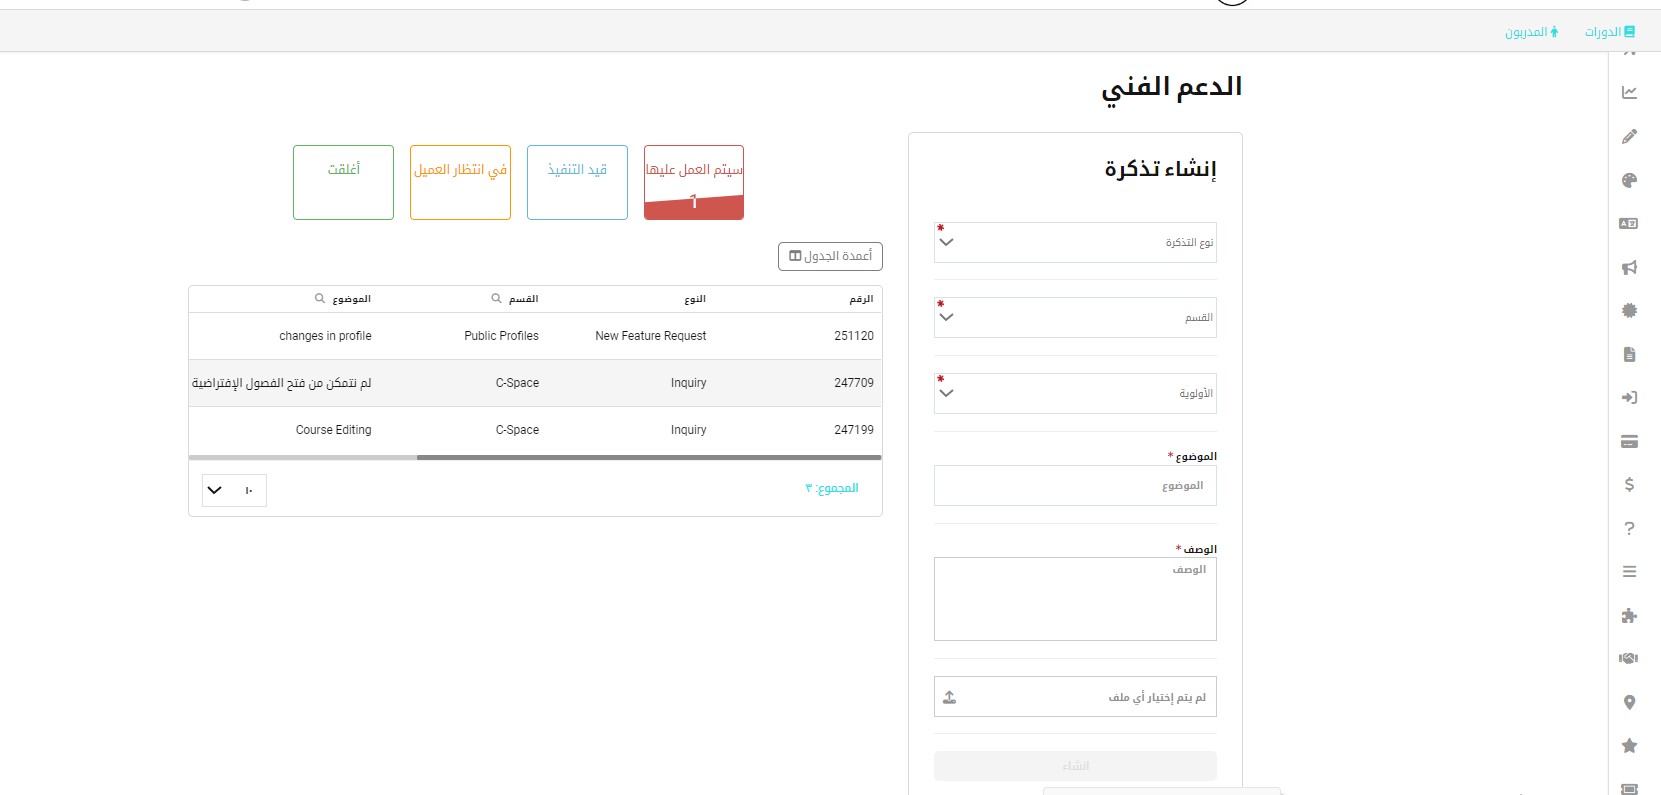Click the map pin location icon
The width and height of the screenshot is (1661, 795).
(1629, 702)
